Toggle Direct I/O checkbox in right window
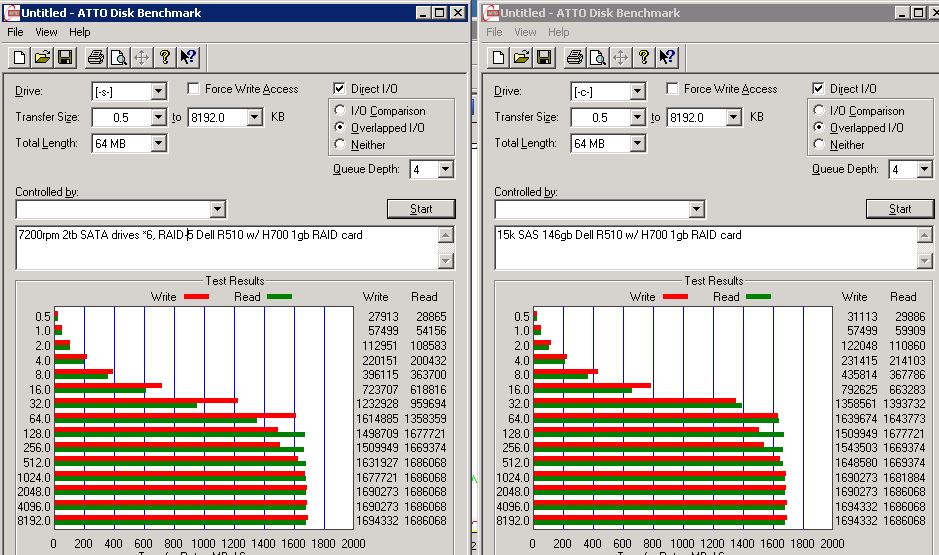Screen dimensions: 939x555 pyautogui.click(x=818, y=89)
